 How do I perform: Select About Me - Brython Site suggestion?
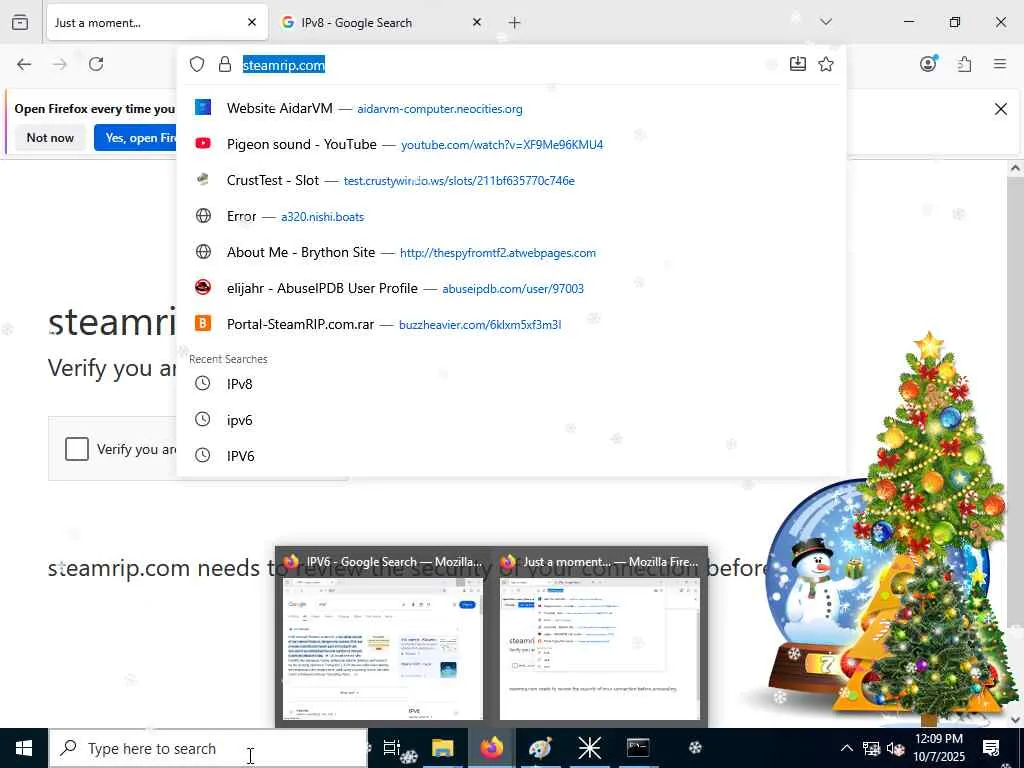pos(511,252)
